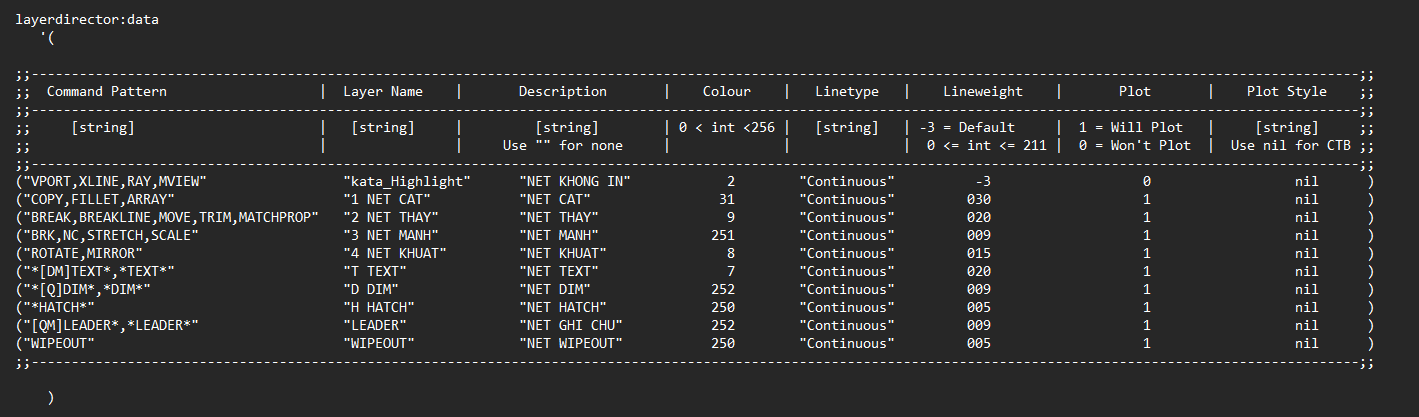Click the "NET KHONG IN" description string
This screenshot has height=417, width=1419.
pos(575,181)
